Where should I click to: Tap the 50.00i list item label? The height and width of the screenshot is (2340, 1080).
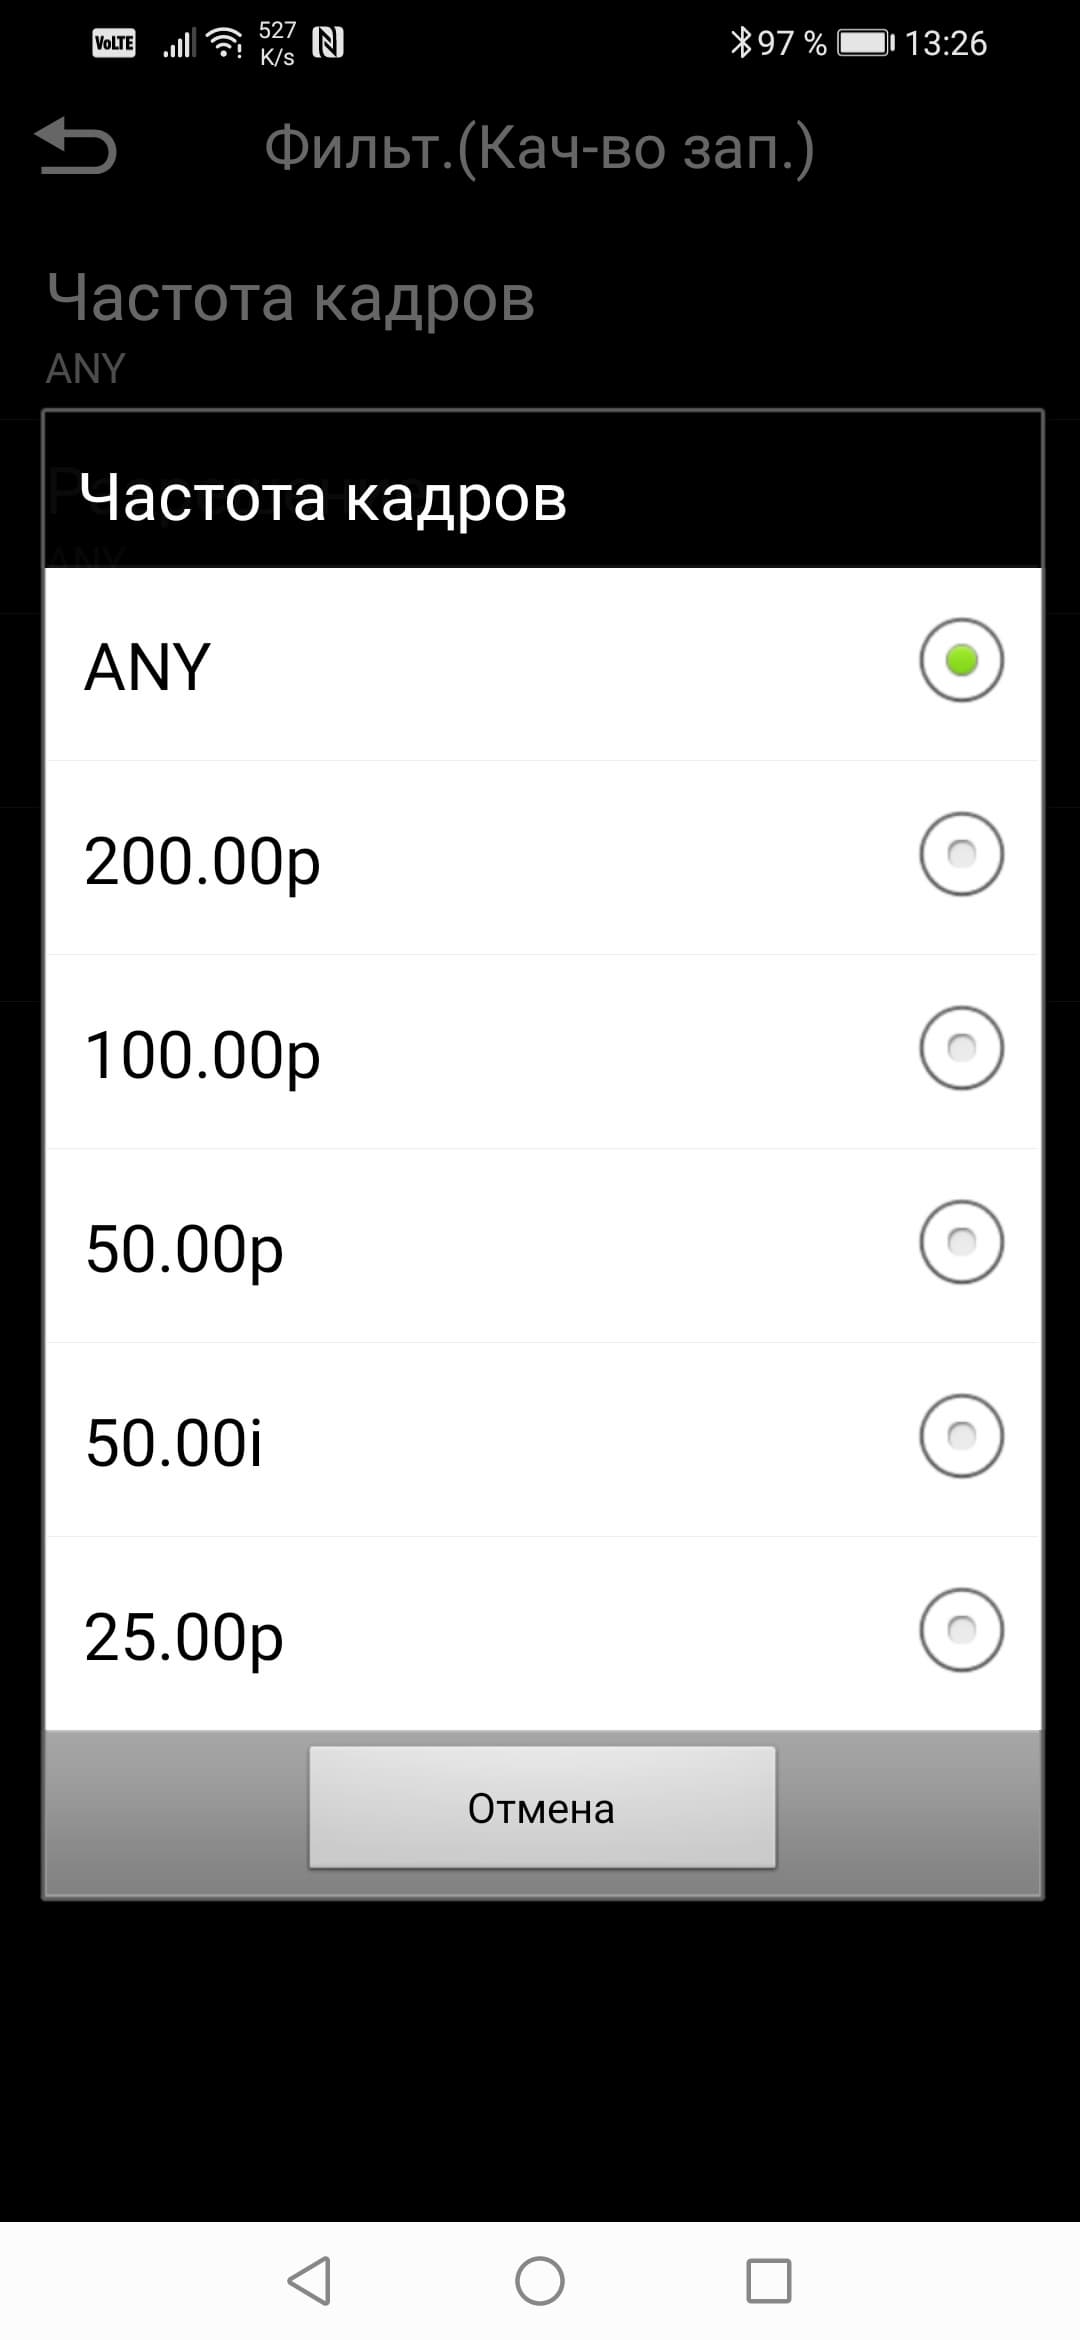point(175,1442)
